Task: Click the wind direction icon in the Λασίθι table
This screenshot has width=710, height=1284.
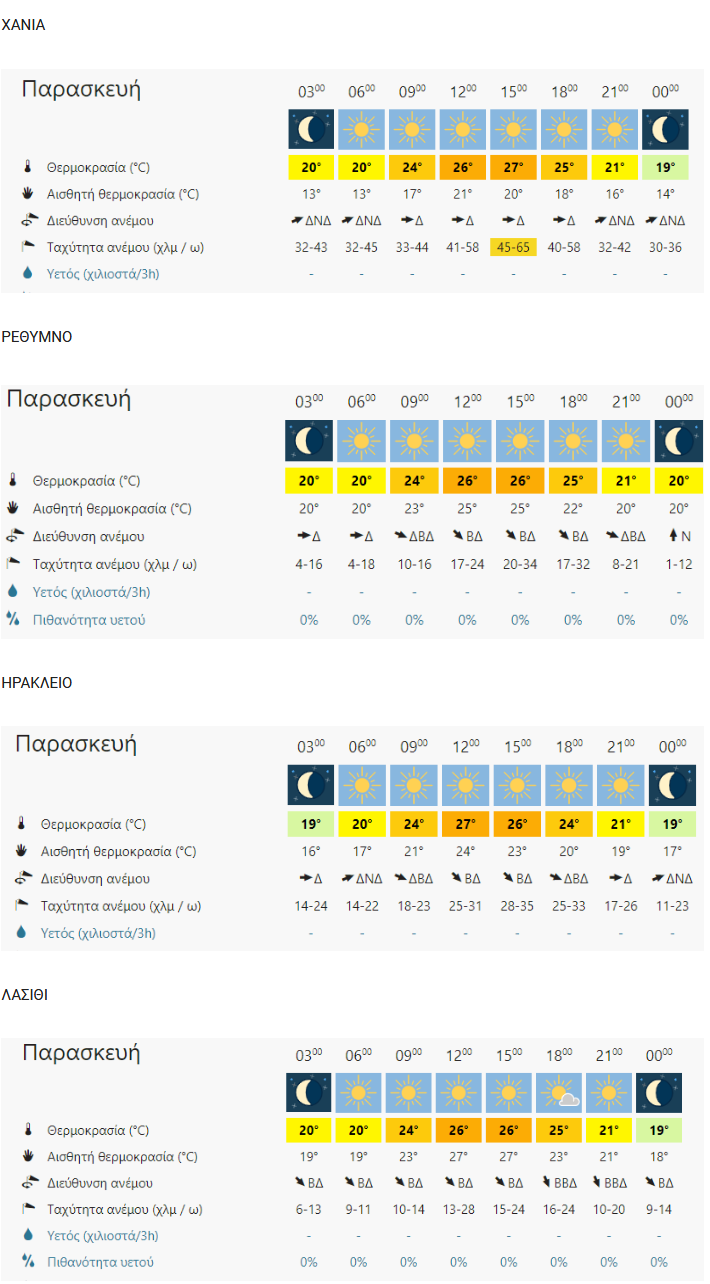Action: coord(28,1183)
